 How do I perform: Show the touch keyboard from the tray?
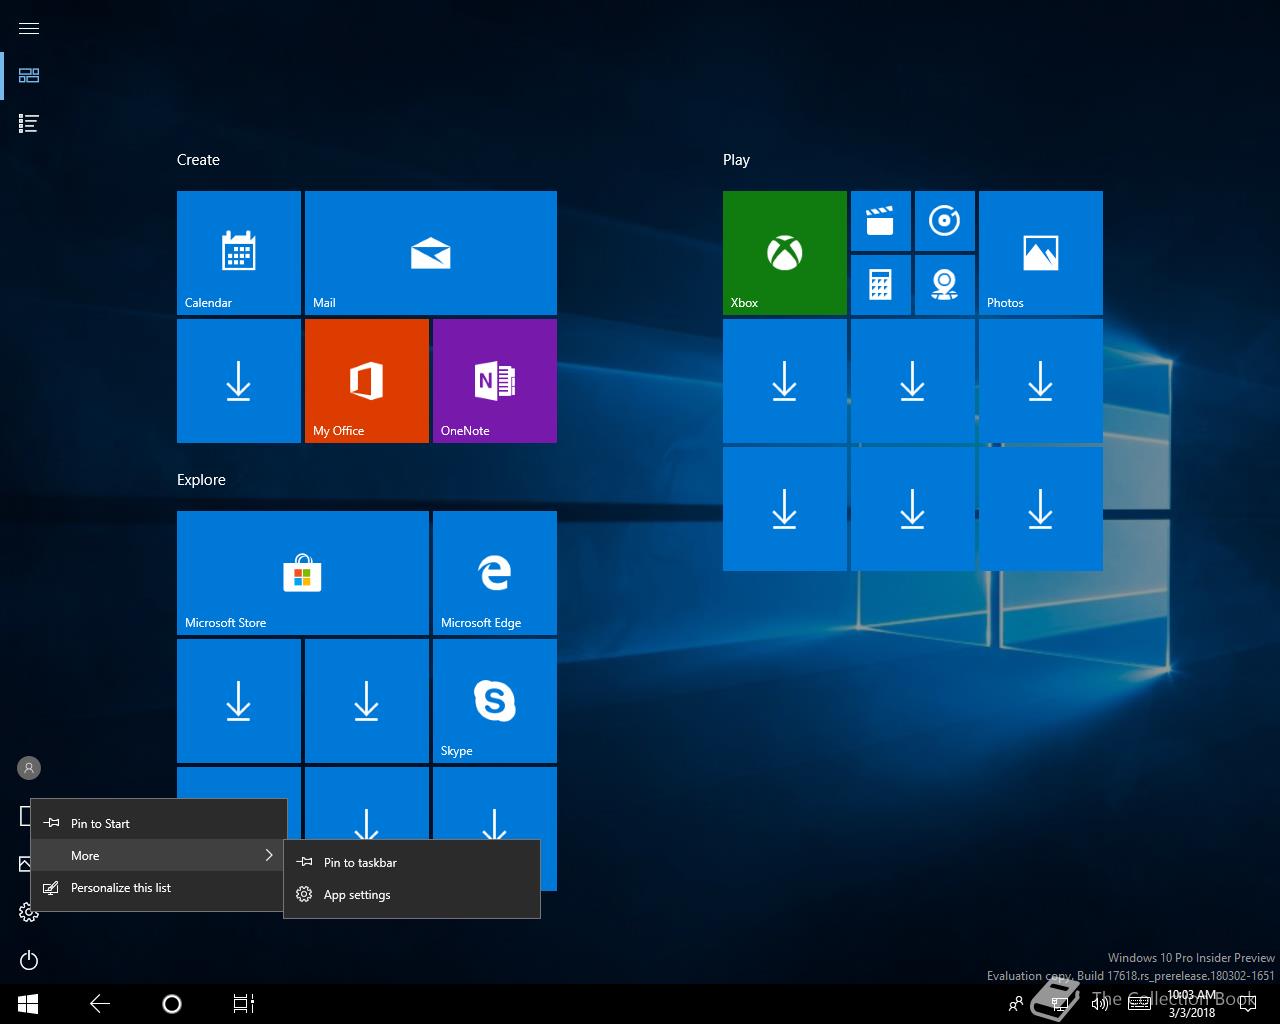click(x=1139, y=1004)
